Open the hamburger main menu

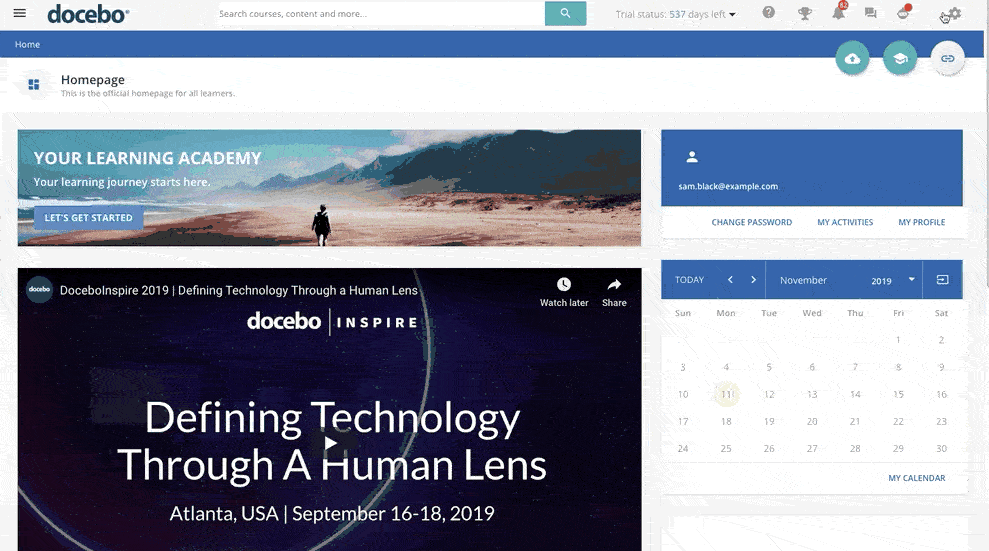pos(20,14)
